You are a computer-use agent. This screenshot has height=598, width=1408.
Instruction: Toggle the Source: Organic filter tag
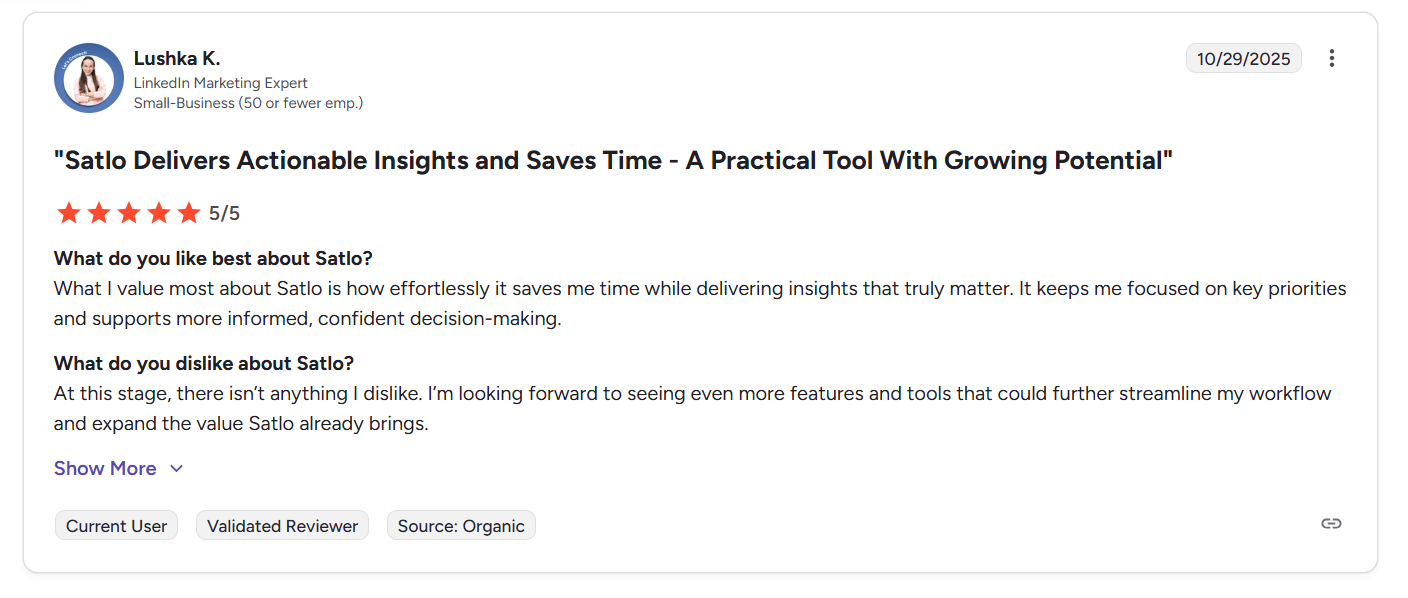461,525
